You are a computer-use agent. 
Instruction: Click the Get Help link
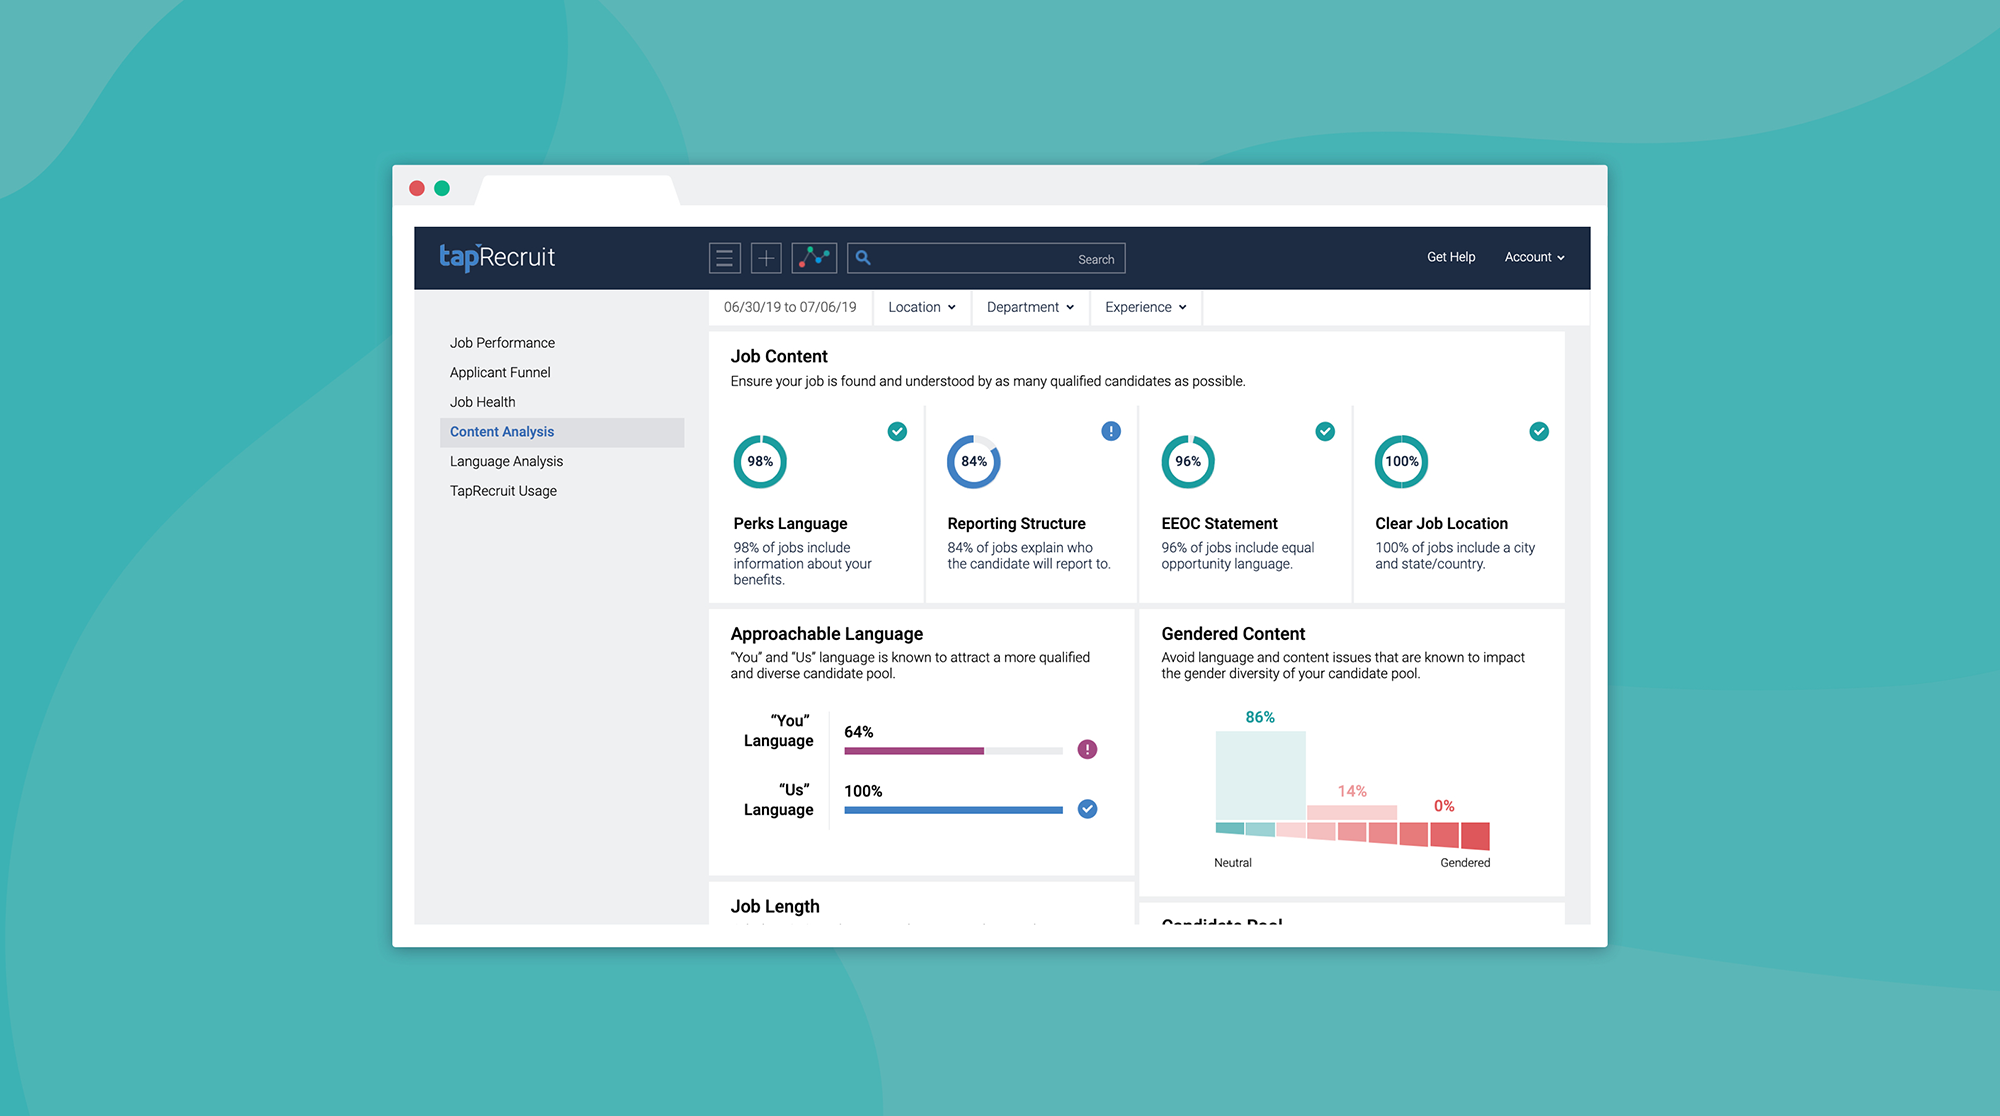[1450, 257]
